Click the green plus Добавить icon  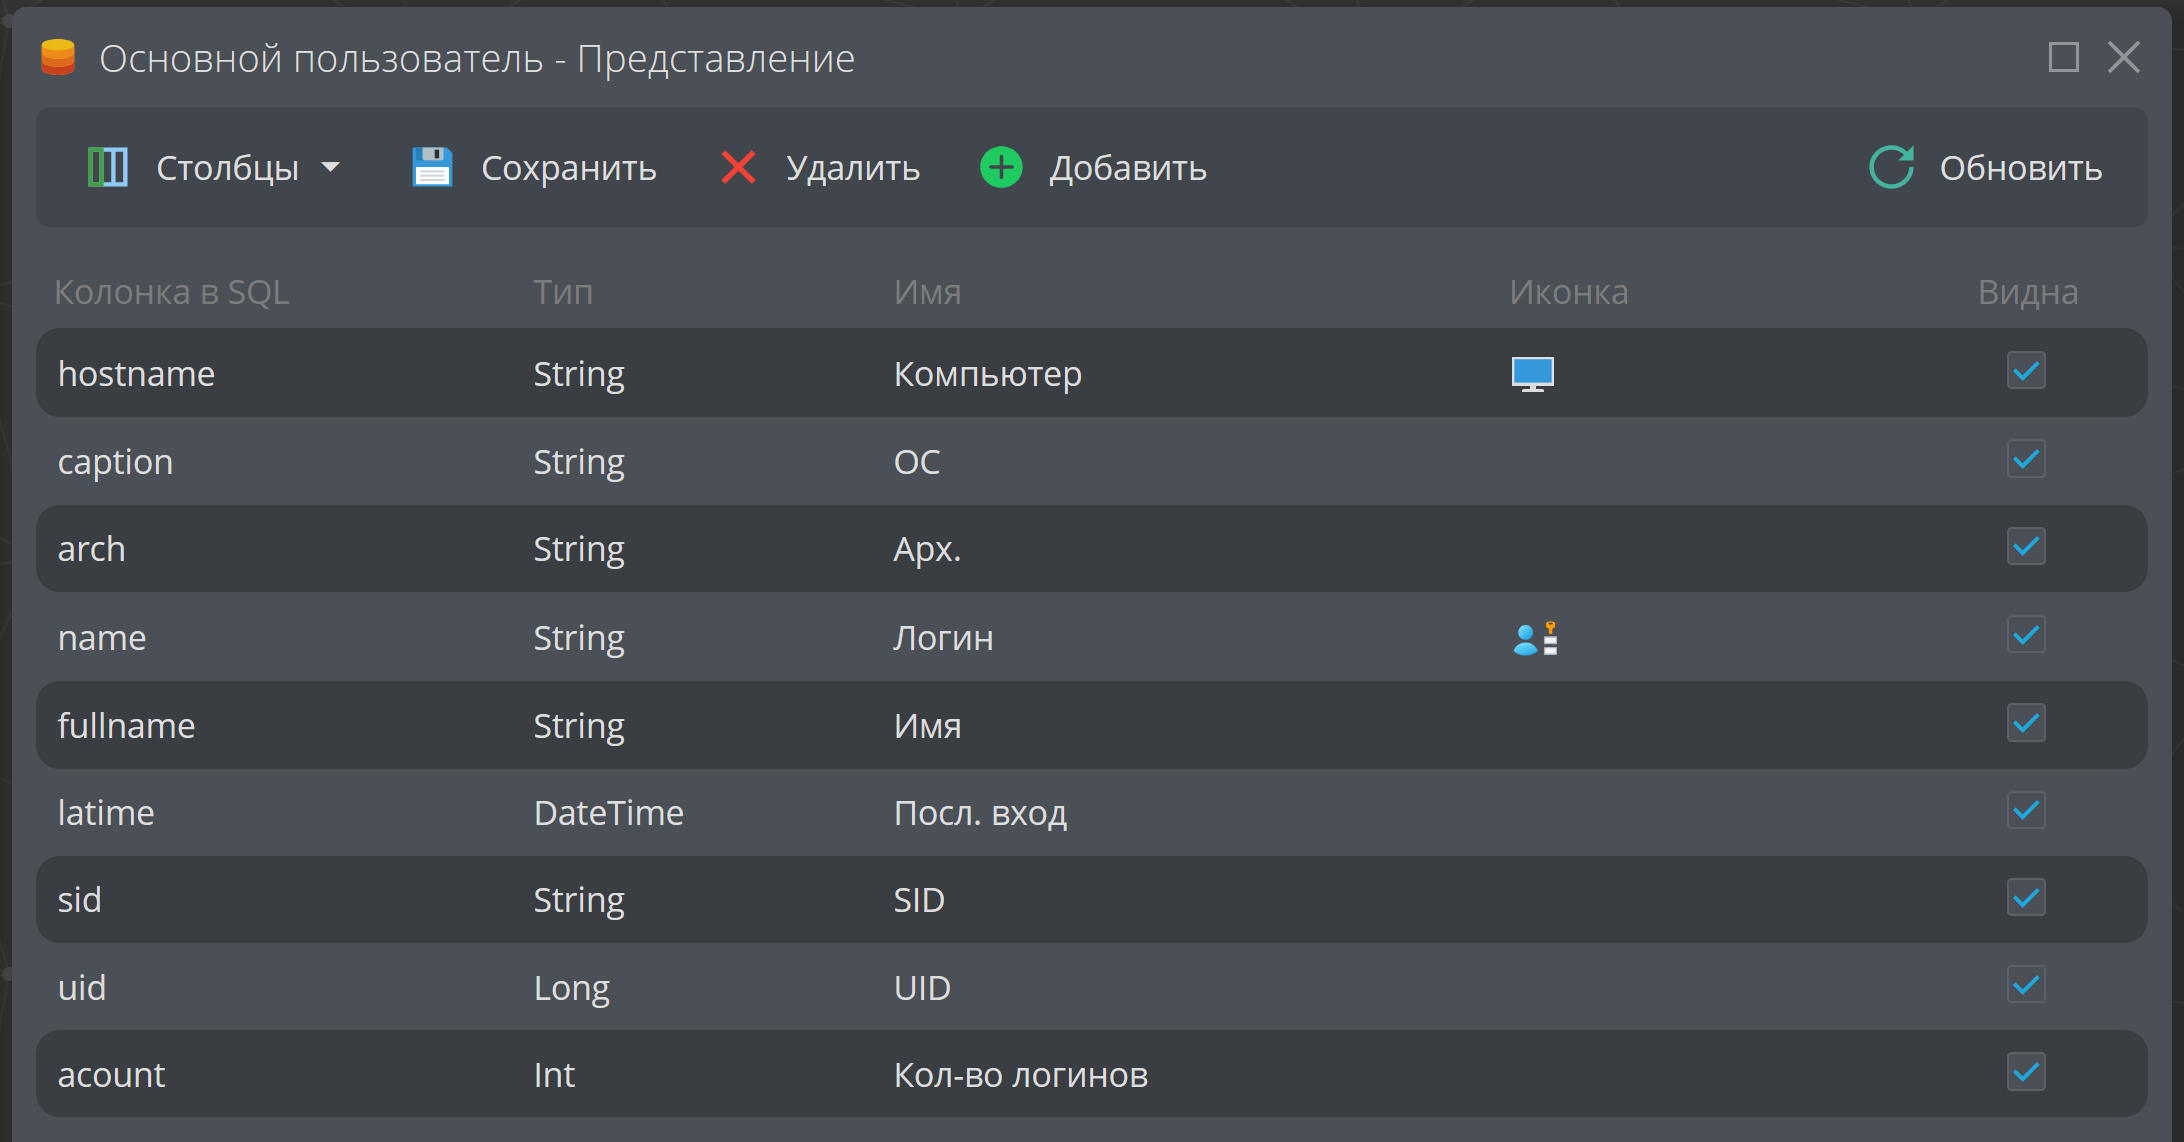pos(1001,167)
